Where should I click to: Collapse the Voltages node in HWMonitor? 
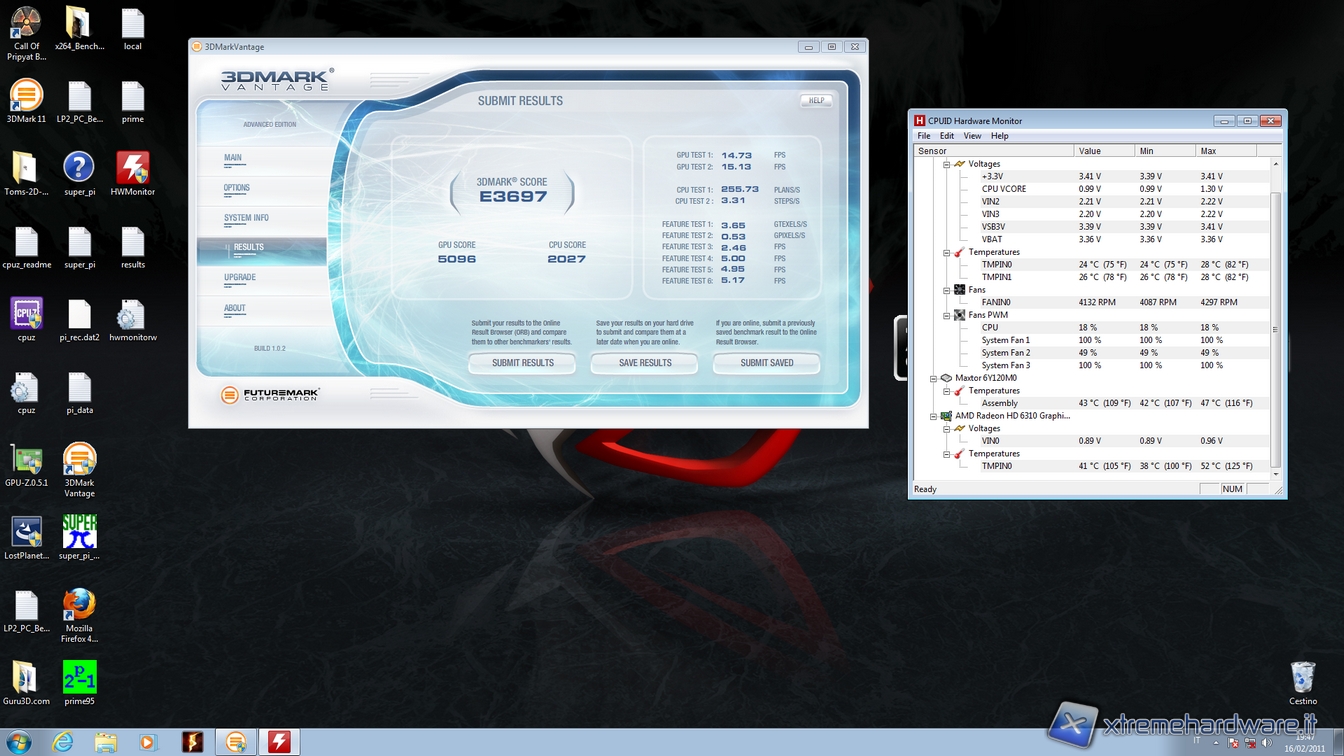tap(947, 164)
